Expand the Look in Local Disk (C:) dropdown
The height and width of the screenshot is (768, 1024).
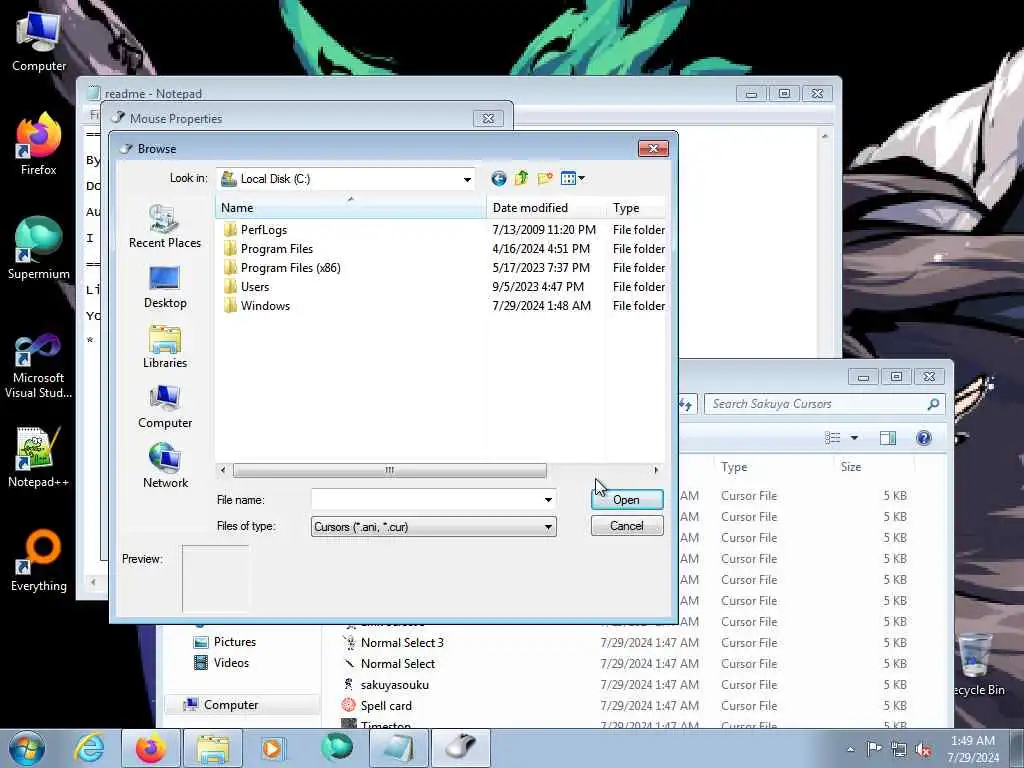coord(467,179)
